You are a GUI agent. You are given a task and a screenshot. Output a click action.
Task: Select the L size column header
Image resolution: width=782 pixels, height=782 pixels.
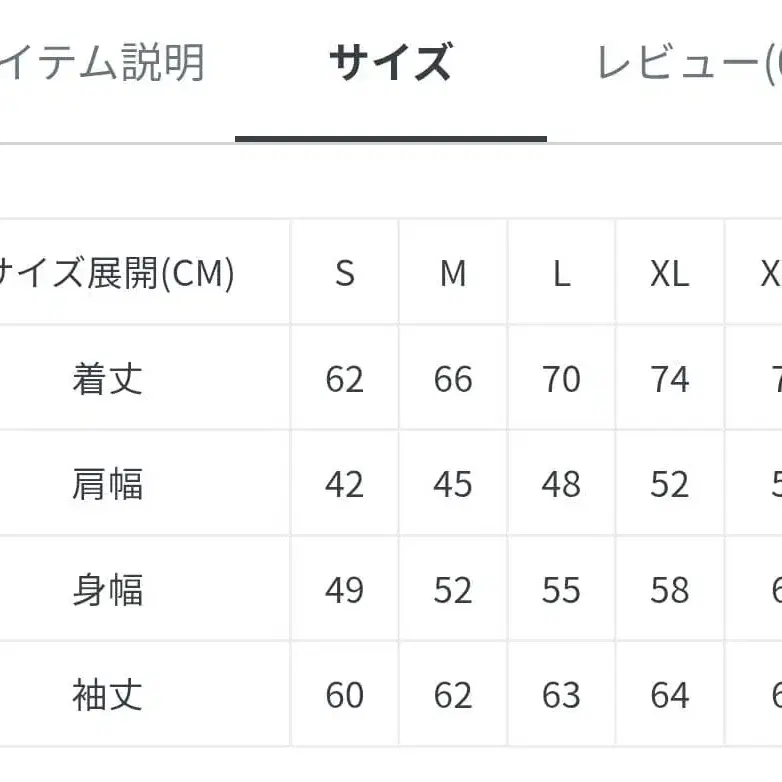[561, 273]
